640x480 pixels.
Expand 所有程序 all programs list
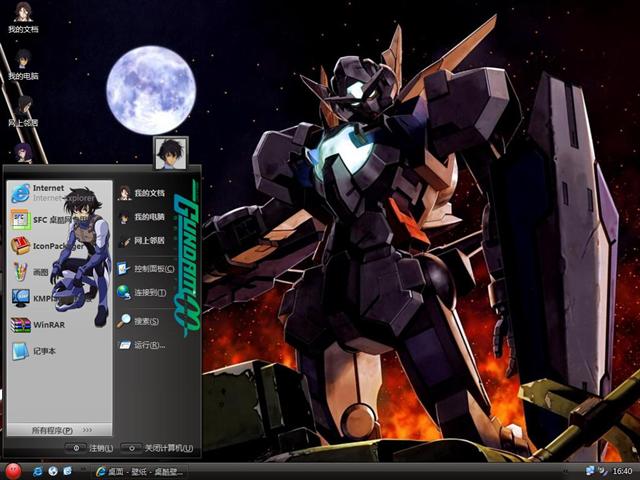click(x=58, y=429)
